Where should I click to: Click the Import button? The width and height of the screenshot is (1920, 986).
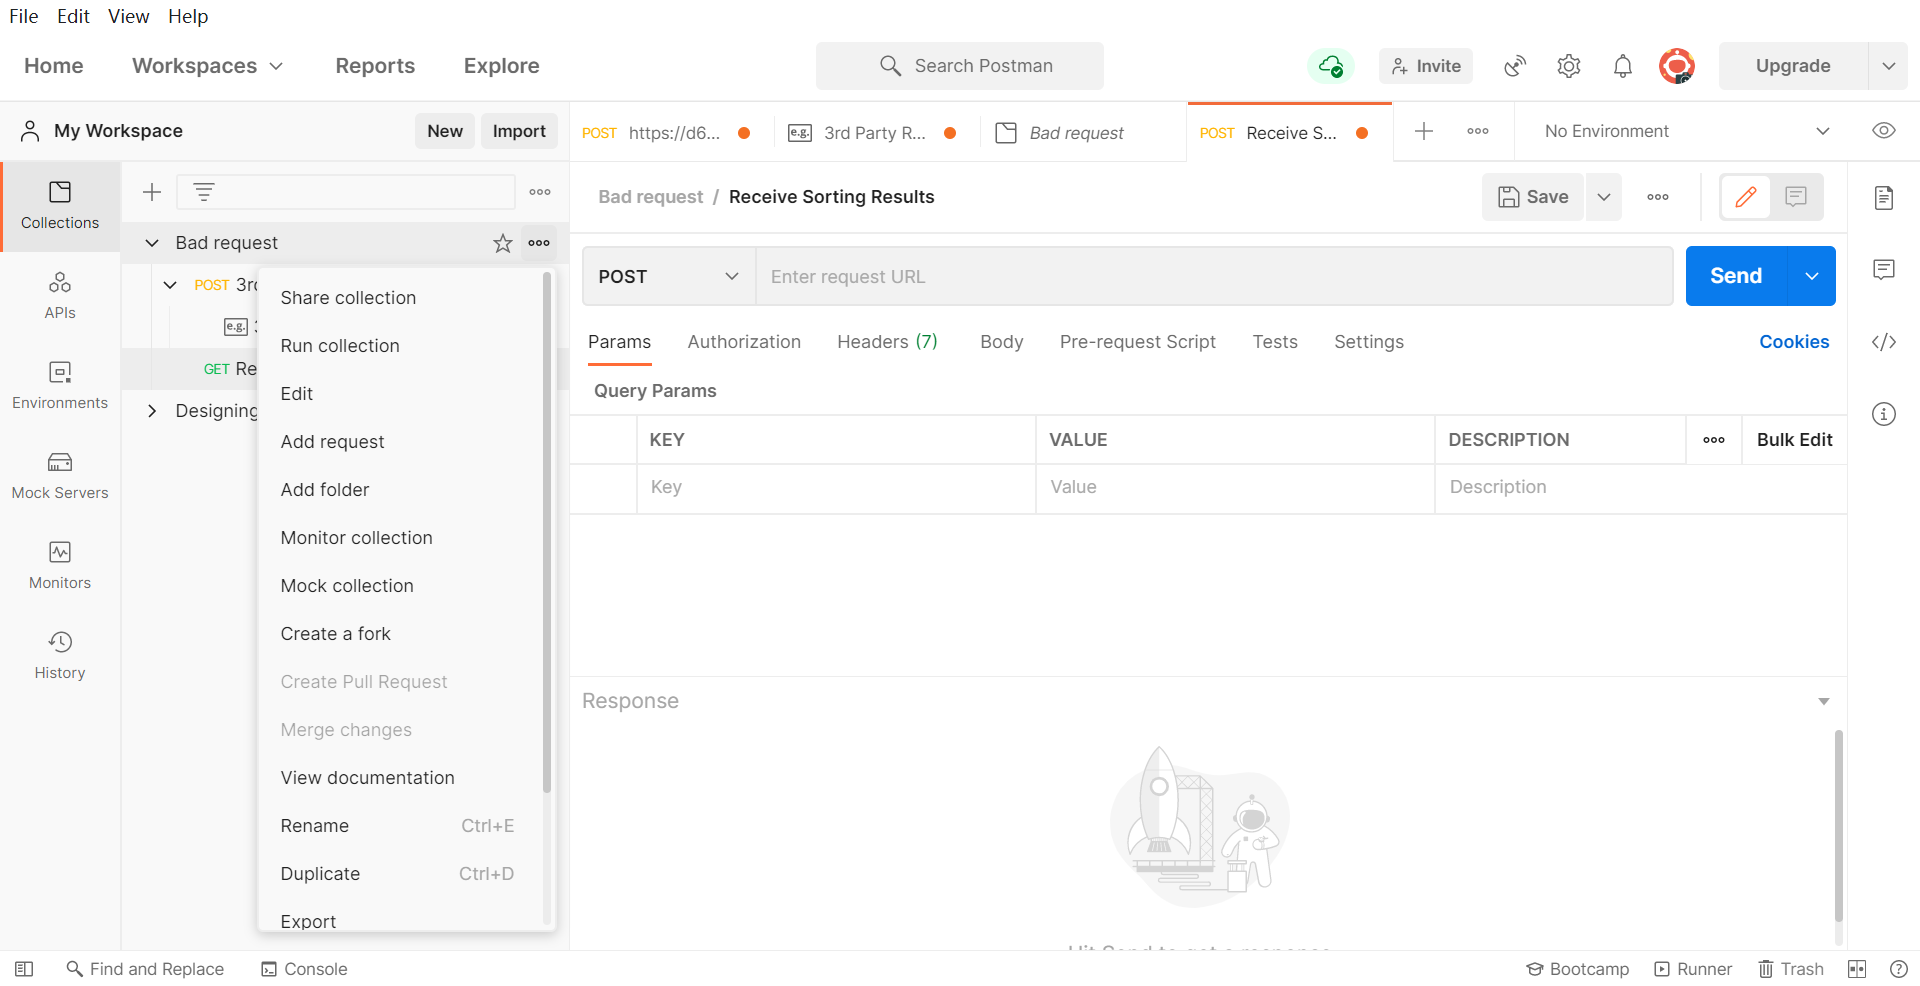coord(519,131)
